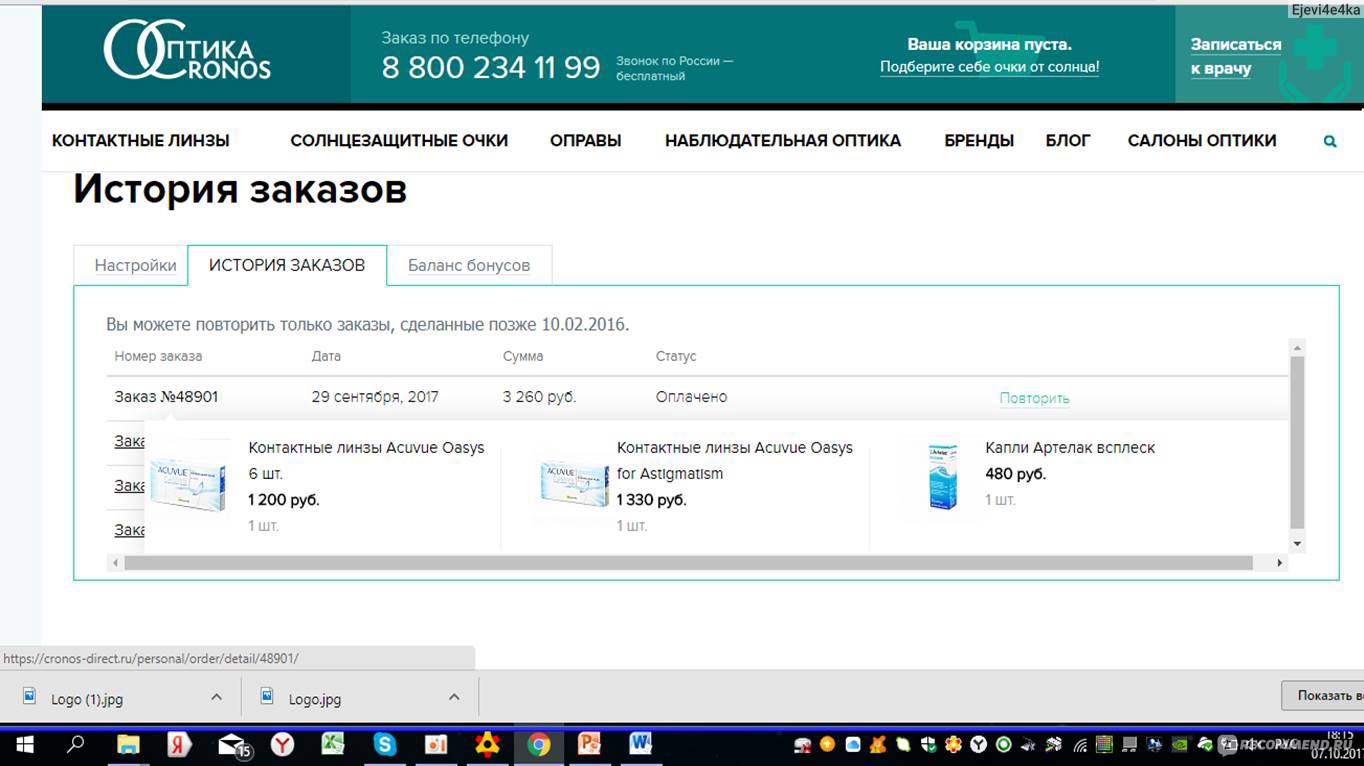Click Подберите себе очки от солнца link
The width and height of the screenshot is (1364, 766).
click(989, 67)
